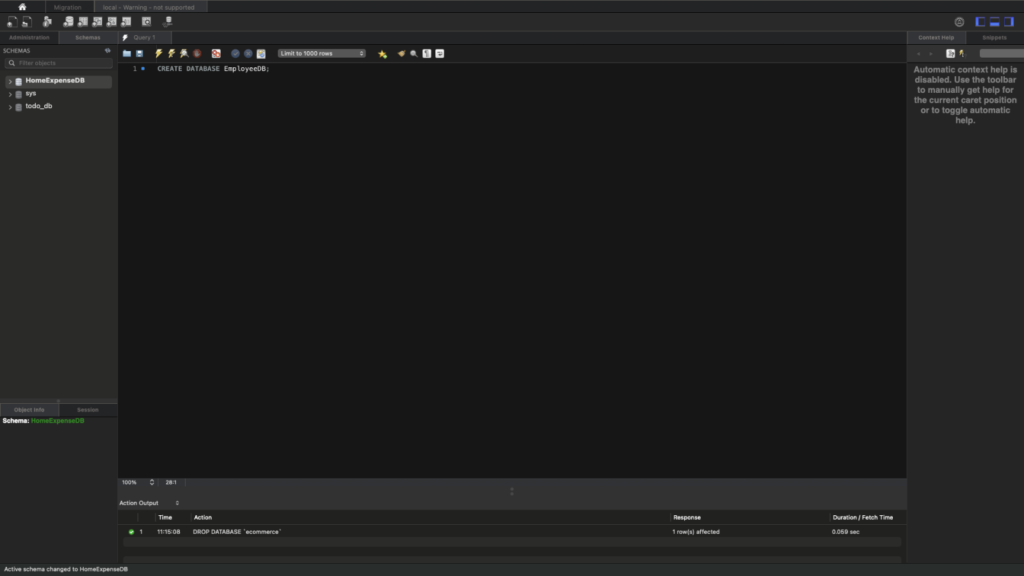Toggle the bottom output panel visibility
The width and height of the screenshot is (1024, 576).
995,21
